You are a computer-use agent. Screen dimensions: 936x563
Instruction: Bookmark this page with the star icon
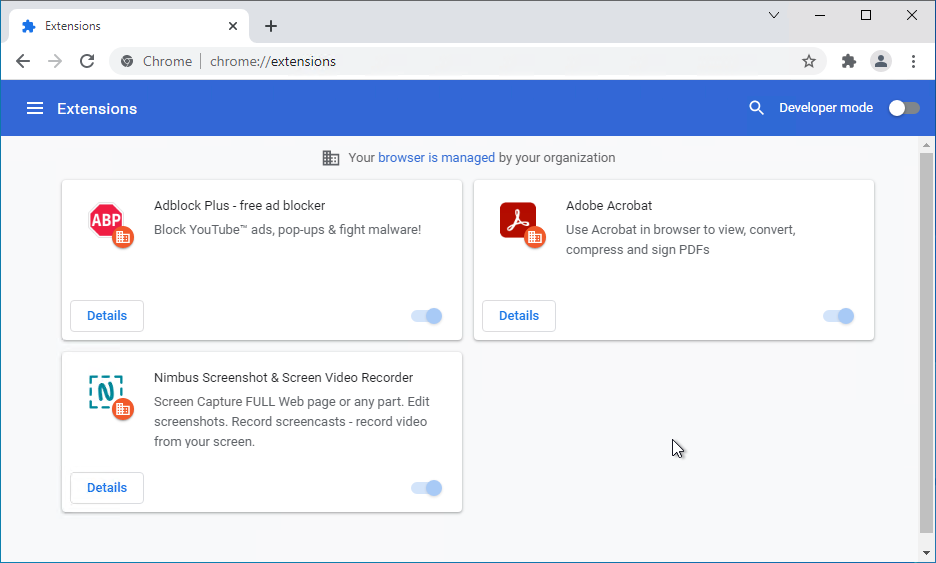tap(809, 61)
